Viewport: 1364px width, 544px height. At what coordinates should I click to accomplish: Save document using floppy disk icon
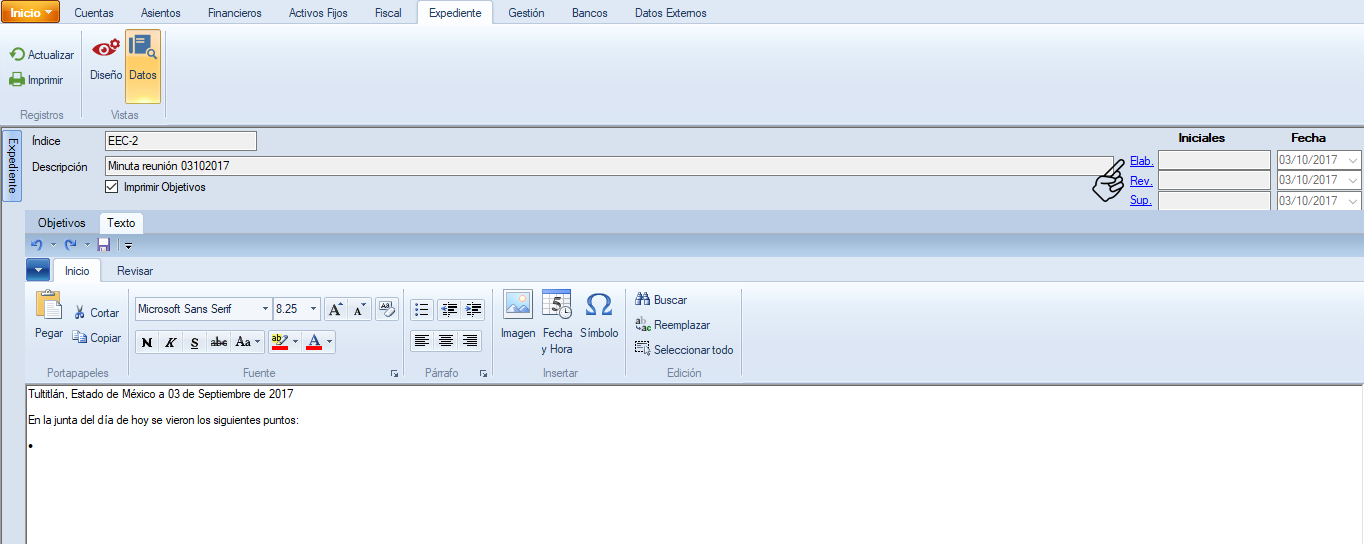click(x=104, y=245)
